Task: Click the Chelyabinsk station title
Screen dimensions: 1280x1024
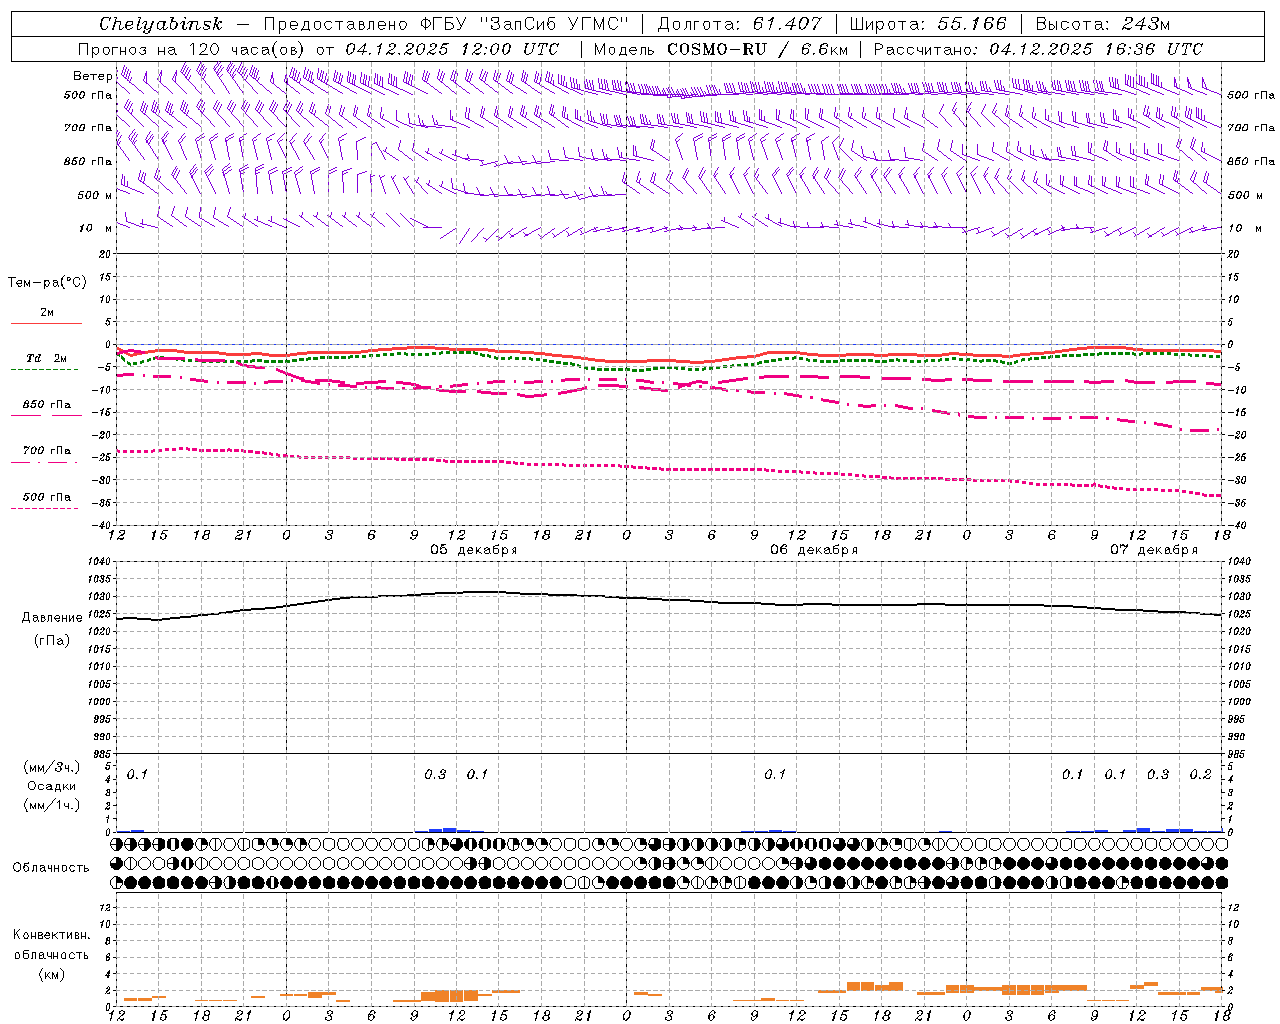Action: click(x=161, y=24)
